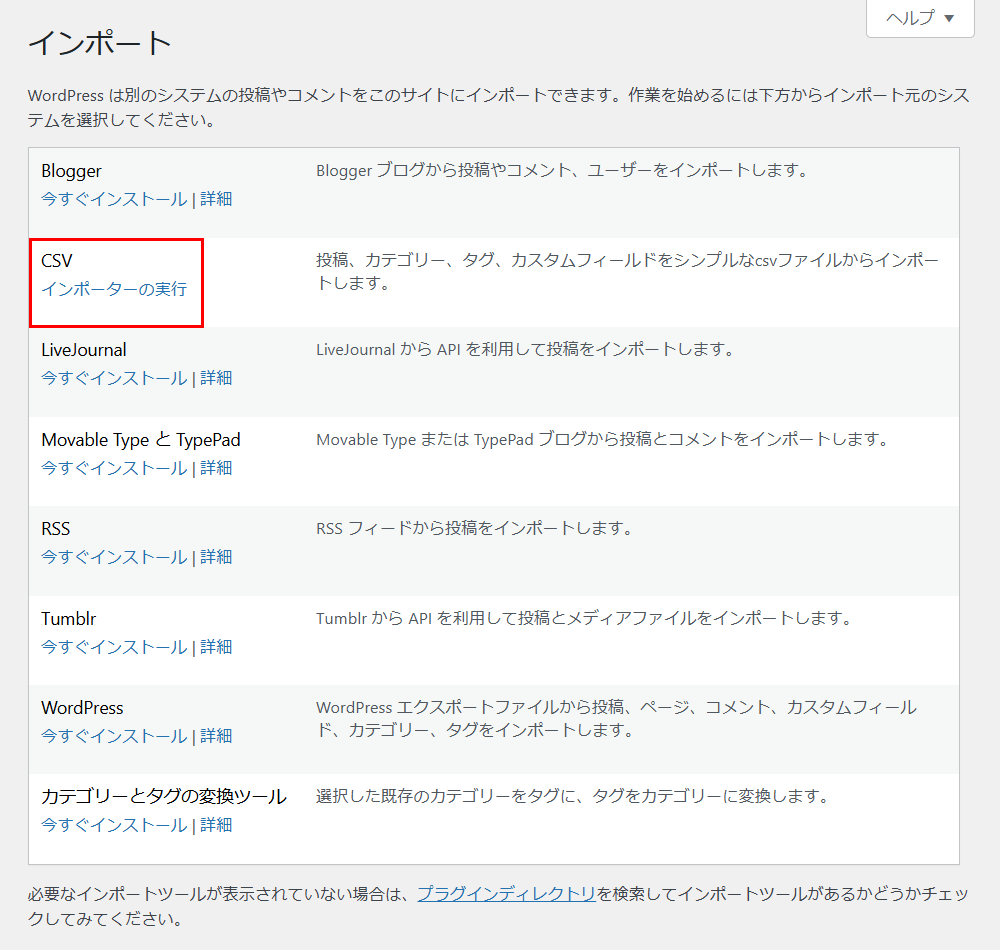Viewport: 1000px width, 950px height.
Task: Open the Tumblr importer details page
Action: [x=217, y=646]
